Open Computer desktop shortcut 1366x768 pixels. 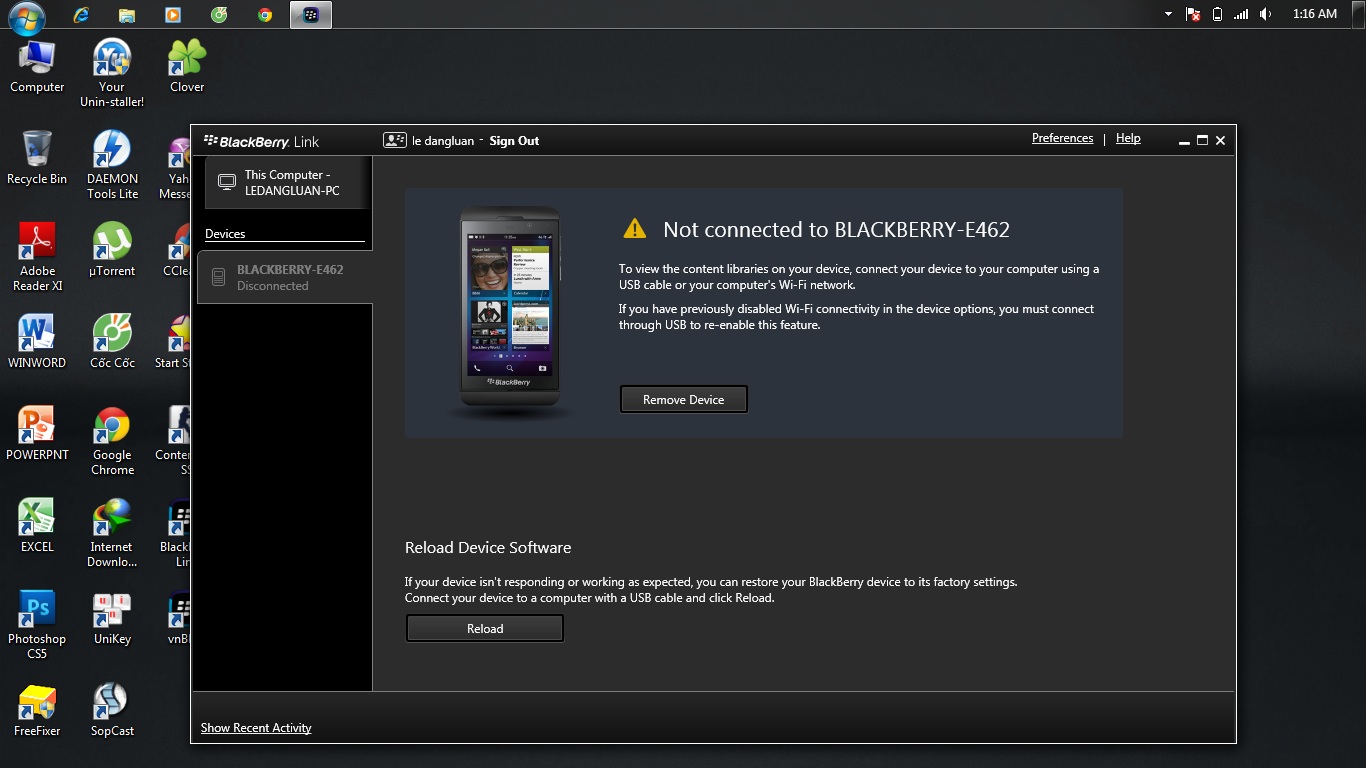click(37, 66)
